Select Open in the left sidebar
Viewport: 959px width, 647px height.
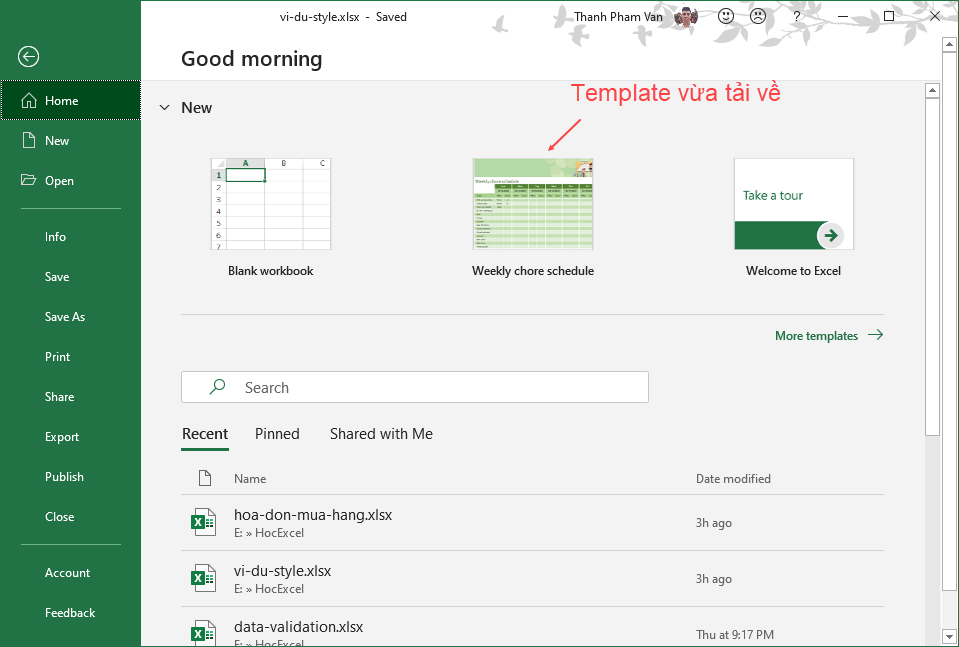[70, 180]
